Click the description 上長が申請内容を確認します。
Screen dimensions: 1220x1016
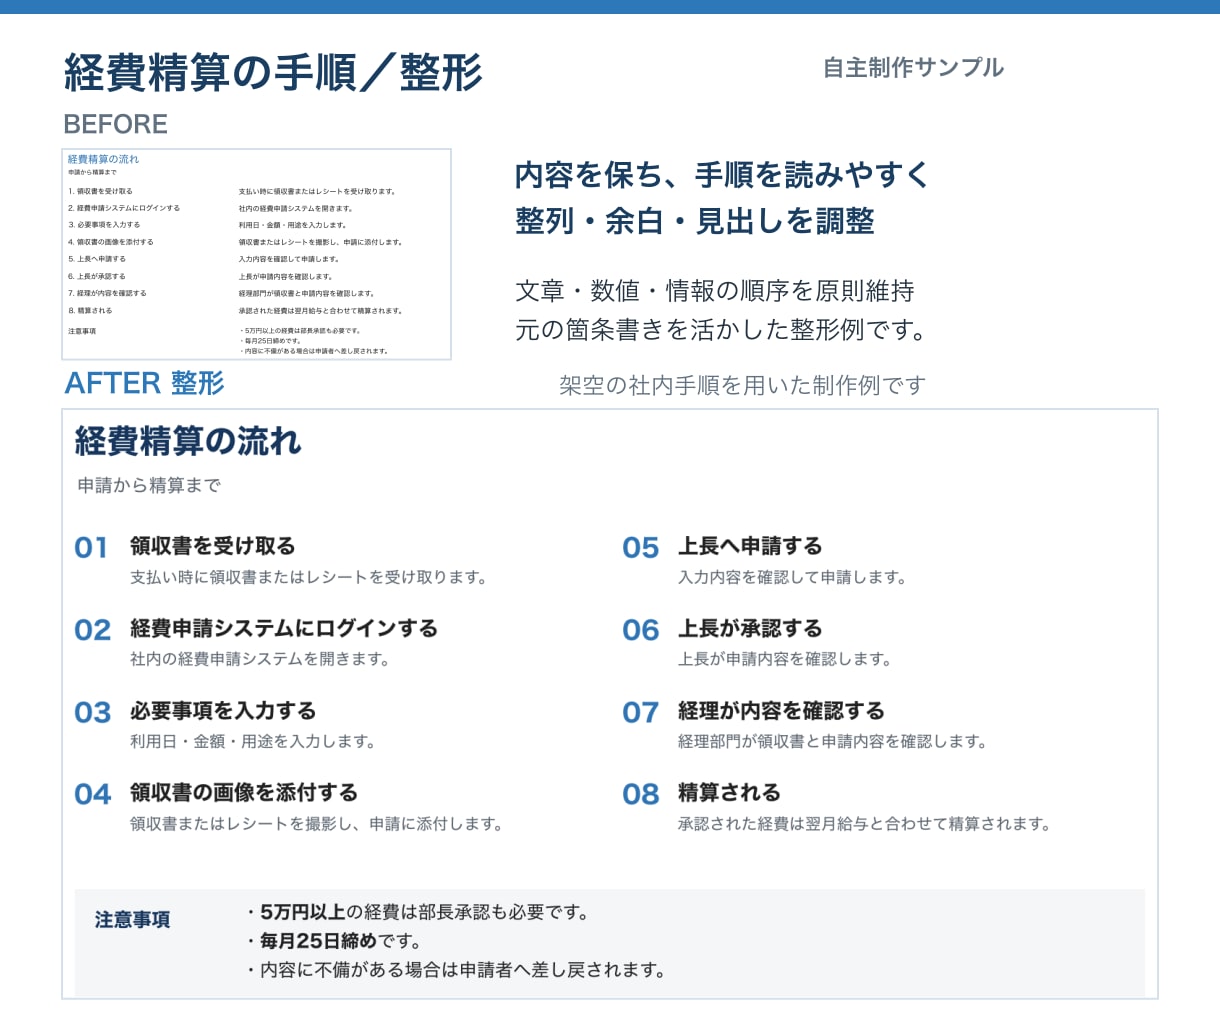pyautogui.click(x=784, y=659)
